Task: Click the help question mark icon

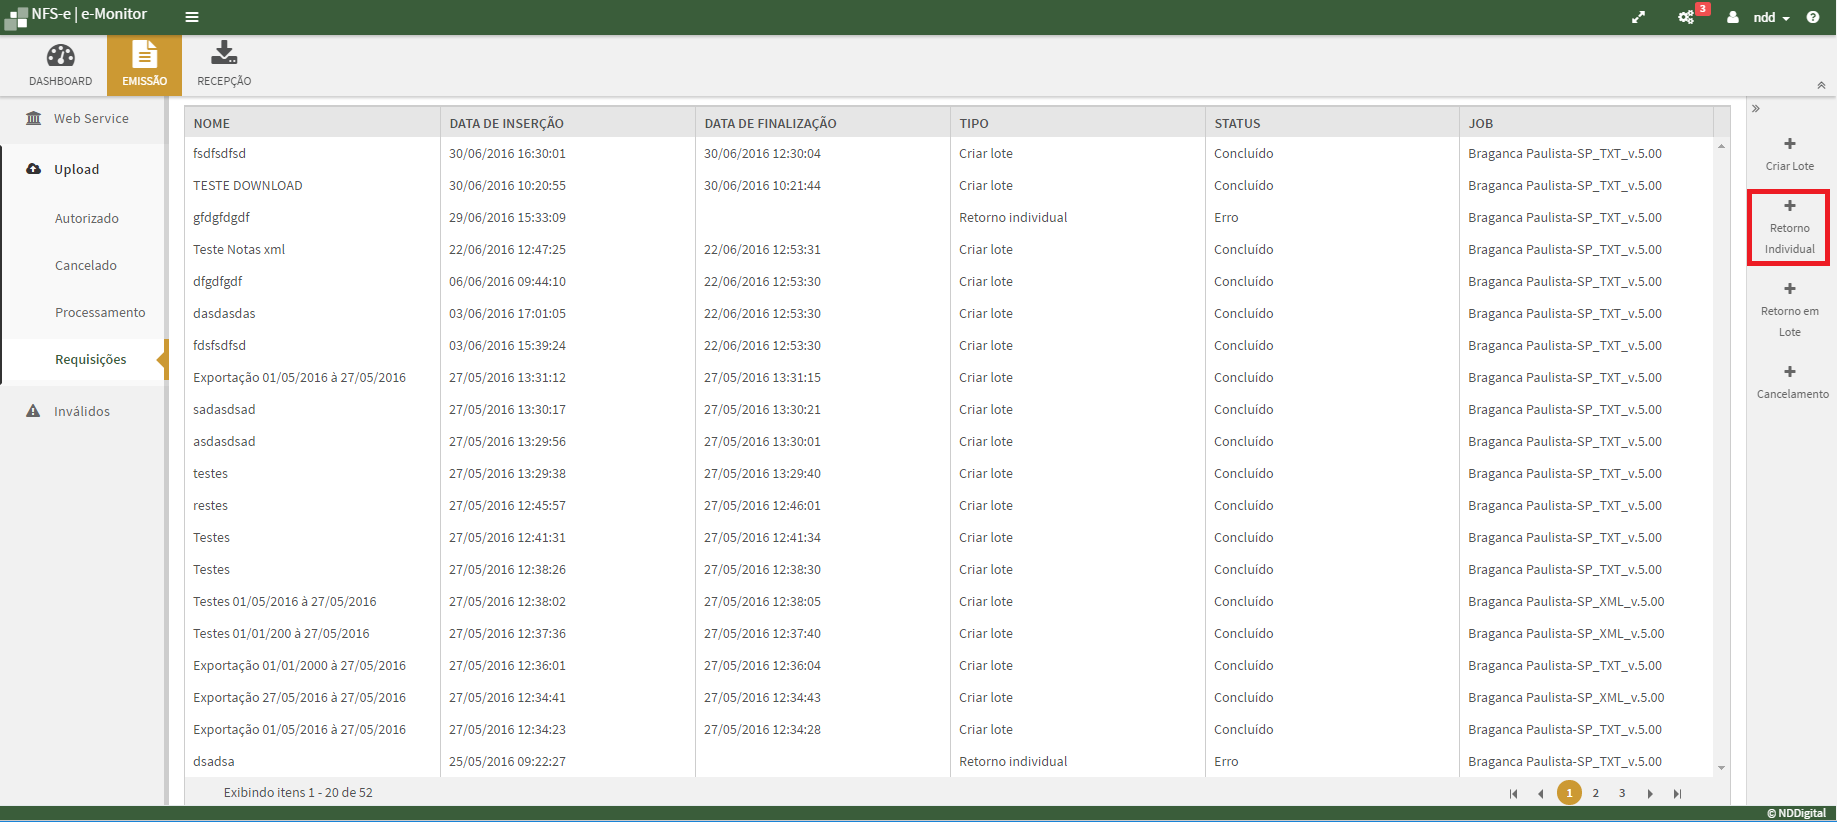Action: [x=1813, y=17]
